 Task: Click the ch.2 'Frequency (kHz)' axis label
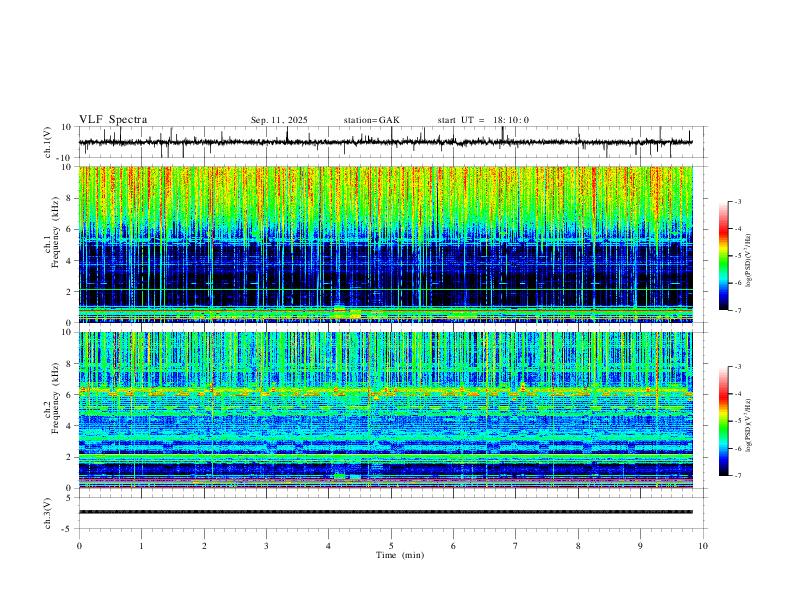pyautogui.click(x=56, y=398)
